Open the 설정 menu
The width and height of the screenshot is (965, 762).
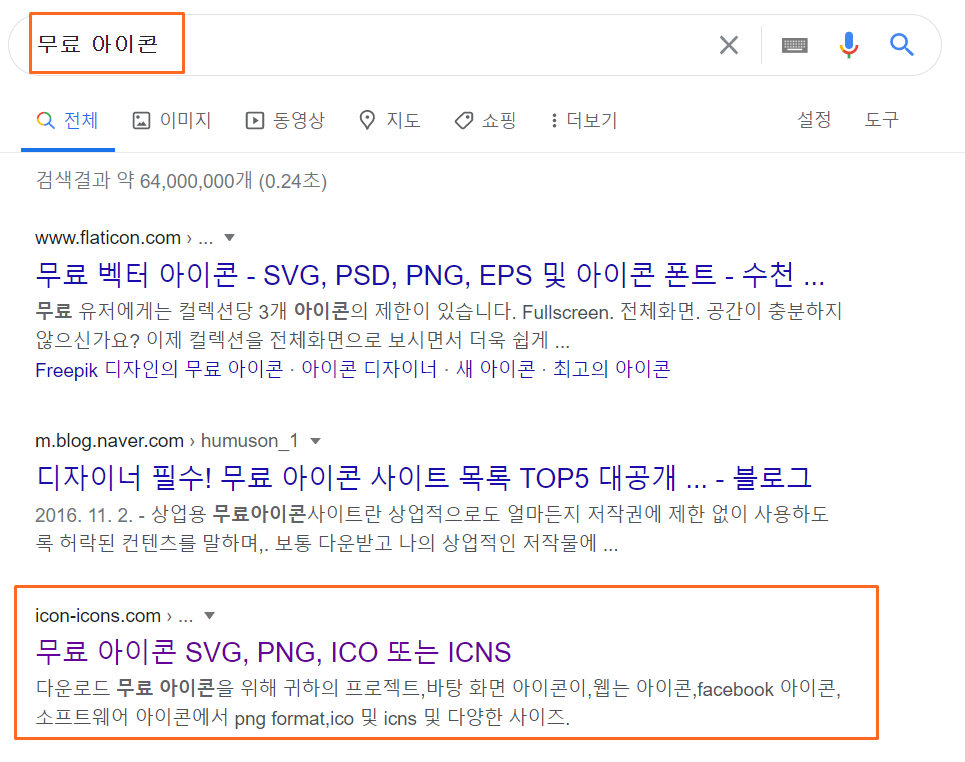(x=814, y=119)
